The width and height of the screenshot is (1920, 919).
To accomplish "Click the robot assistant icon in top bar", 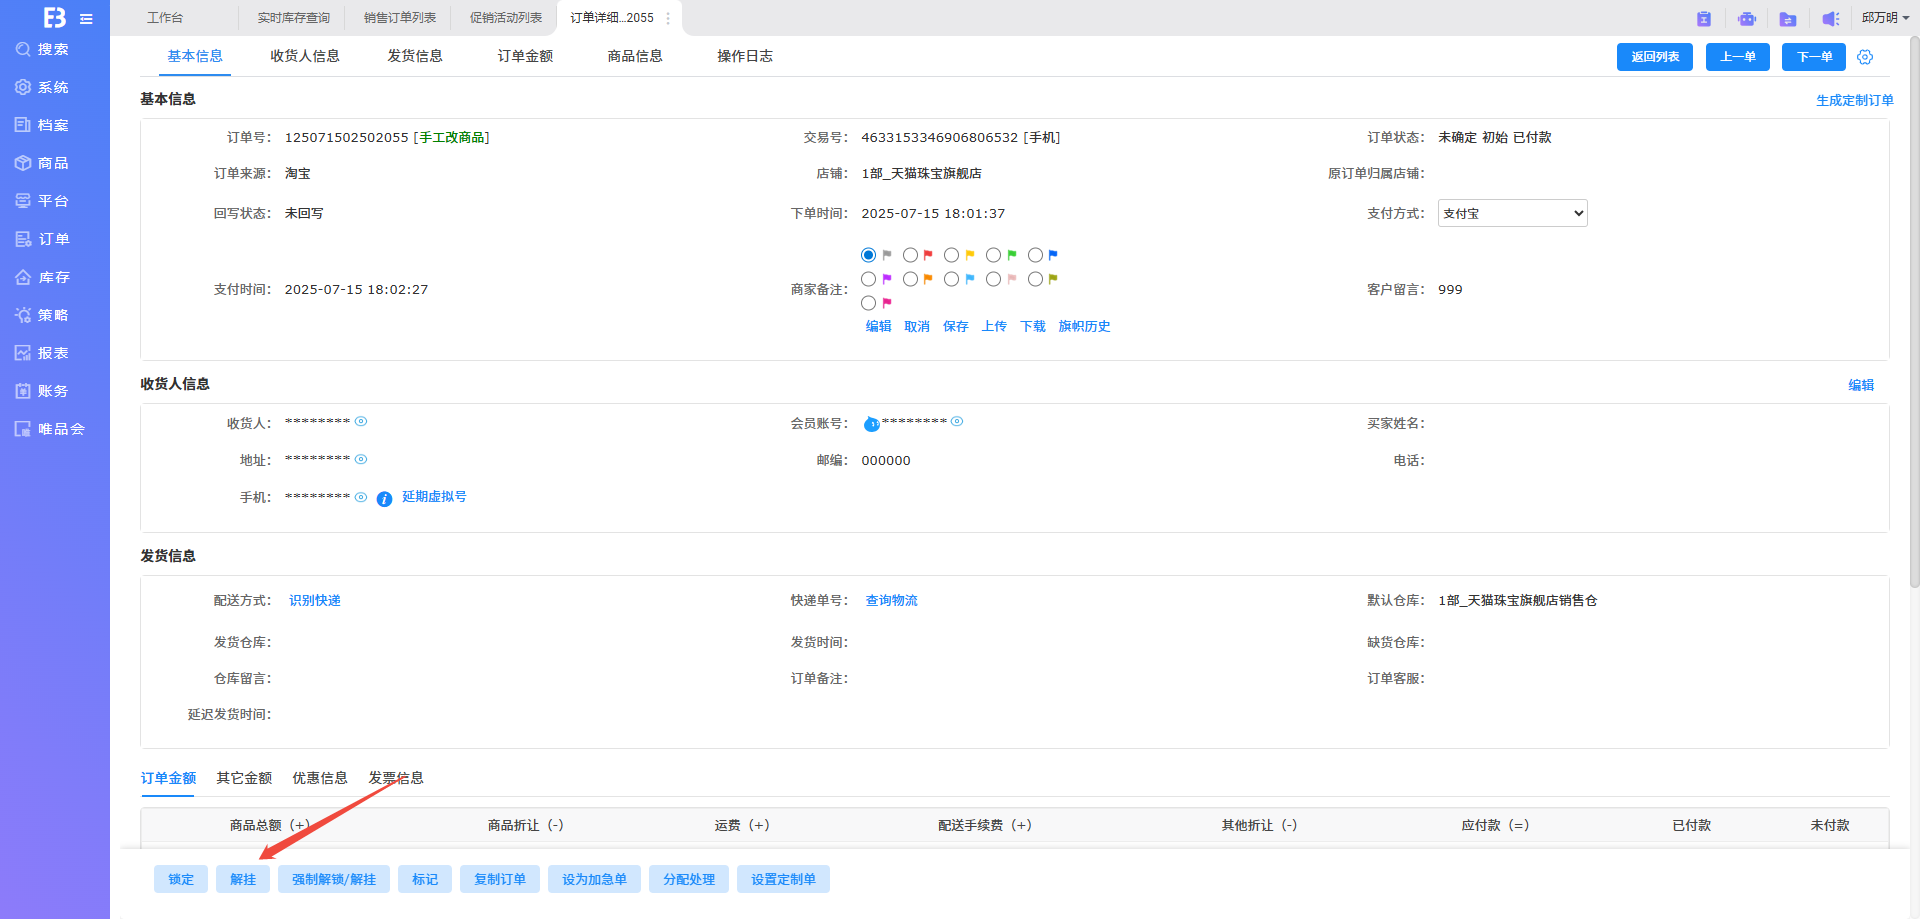I will [x=1746, y=19].
